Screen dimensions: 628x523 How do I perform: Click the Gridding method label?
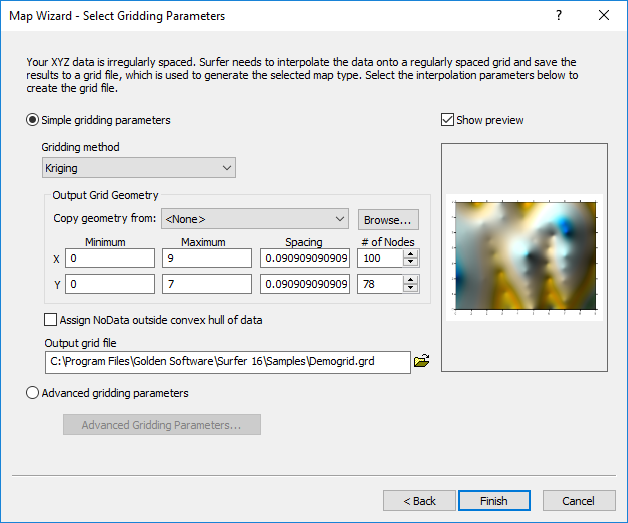tap(81, 147)
